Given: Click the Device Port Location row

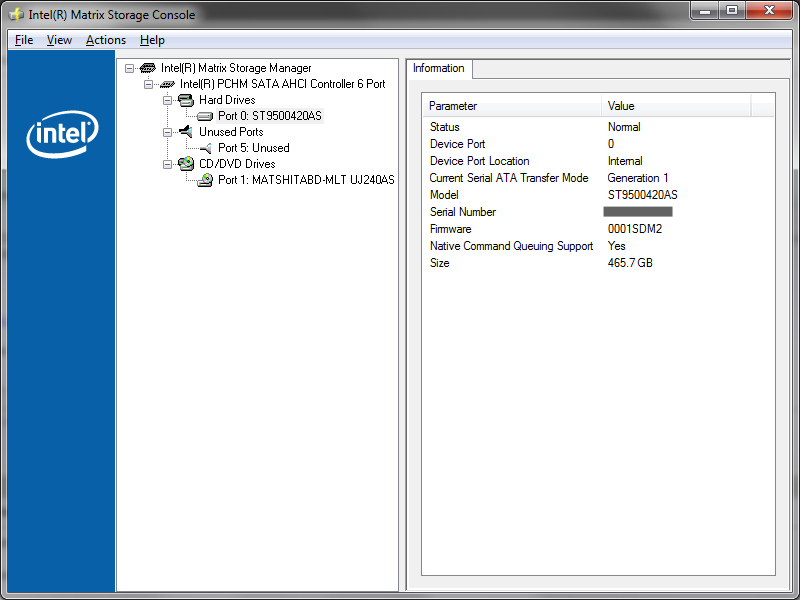Looking at the screenshot, I should click(598, 161).
